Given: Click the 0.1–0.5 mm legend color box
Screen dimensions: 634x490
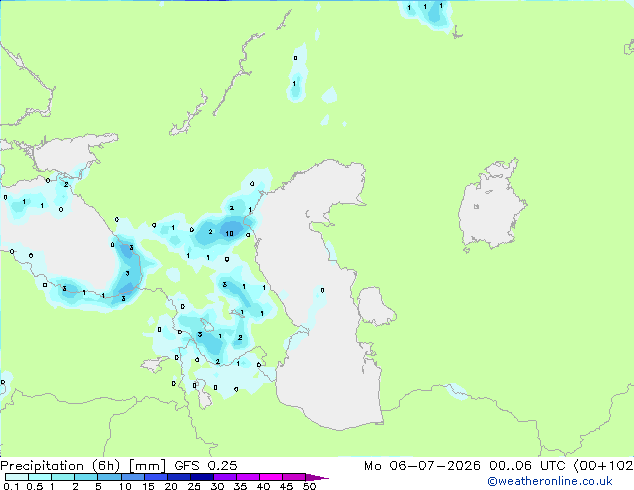Looking at the screenshot, I should (17, 477).
